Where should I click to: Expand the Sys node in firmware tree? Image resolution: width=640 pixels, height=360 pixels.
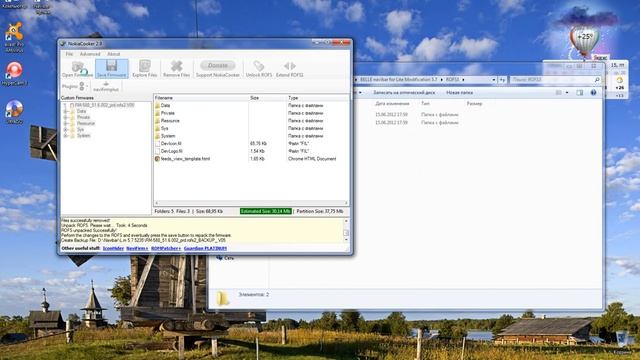pyautogui.click(x=65, y=129)
